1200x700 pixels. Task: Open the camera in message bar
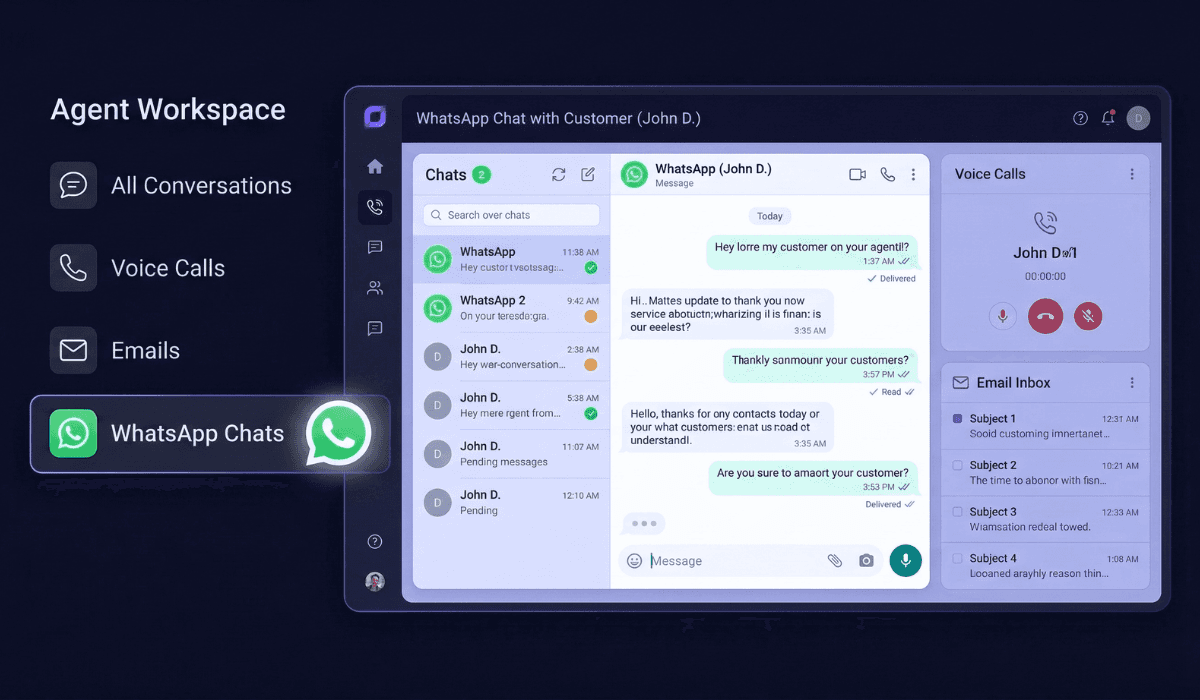coord(866,561)
